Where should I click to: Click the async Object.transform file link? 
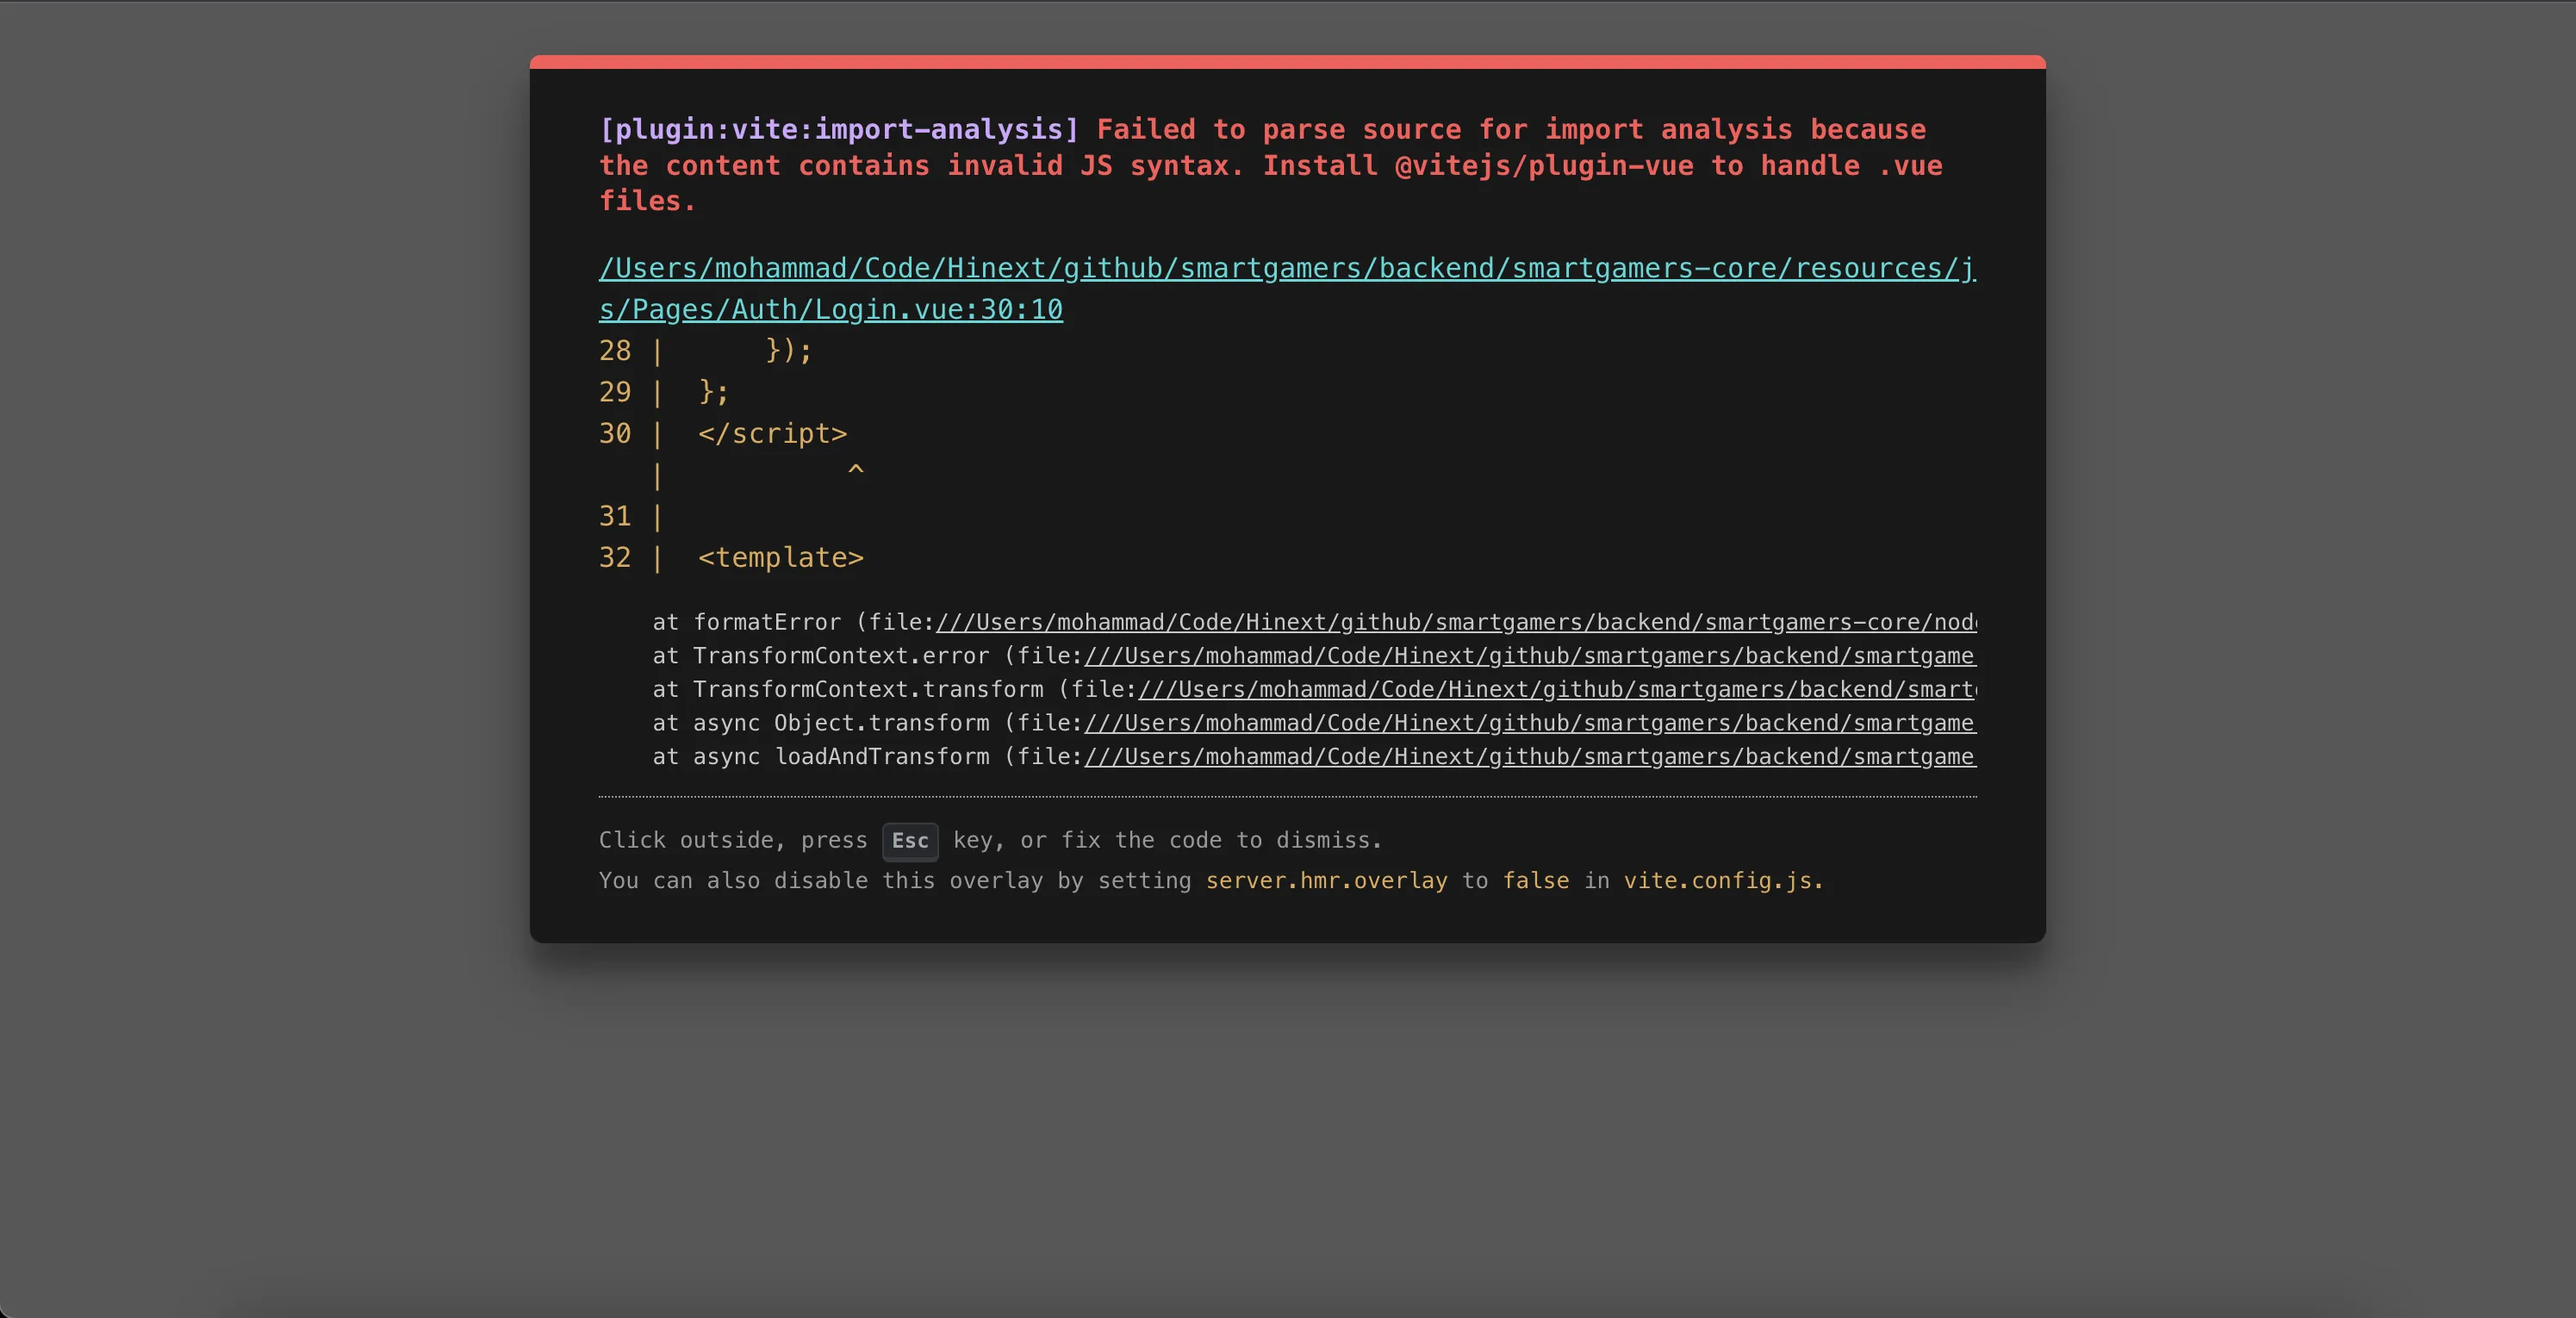pyautogui.click(x=1529, y=724)
